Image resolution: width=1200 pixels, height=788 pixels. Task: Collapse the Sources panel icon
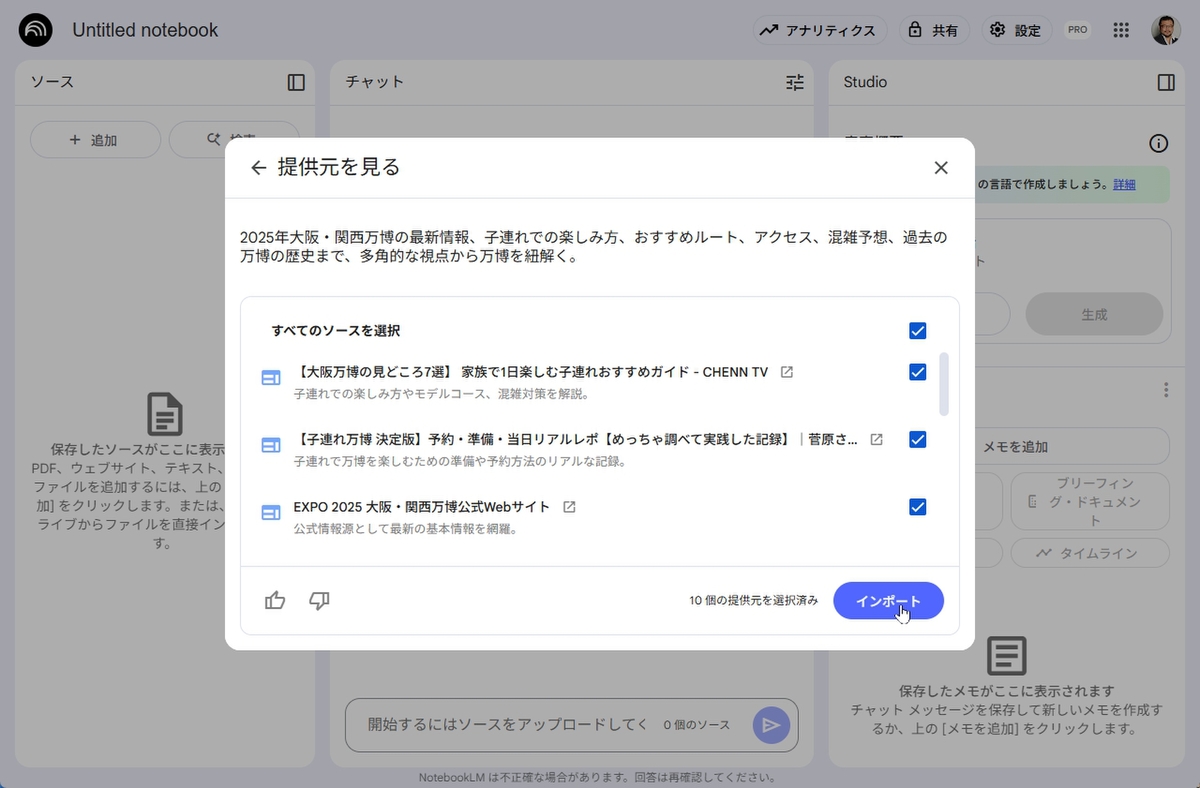pos(296,82)
